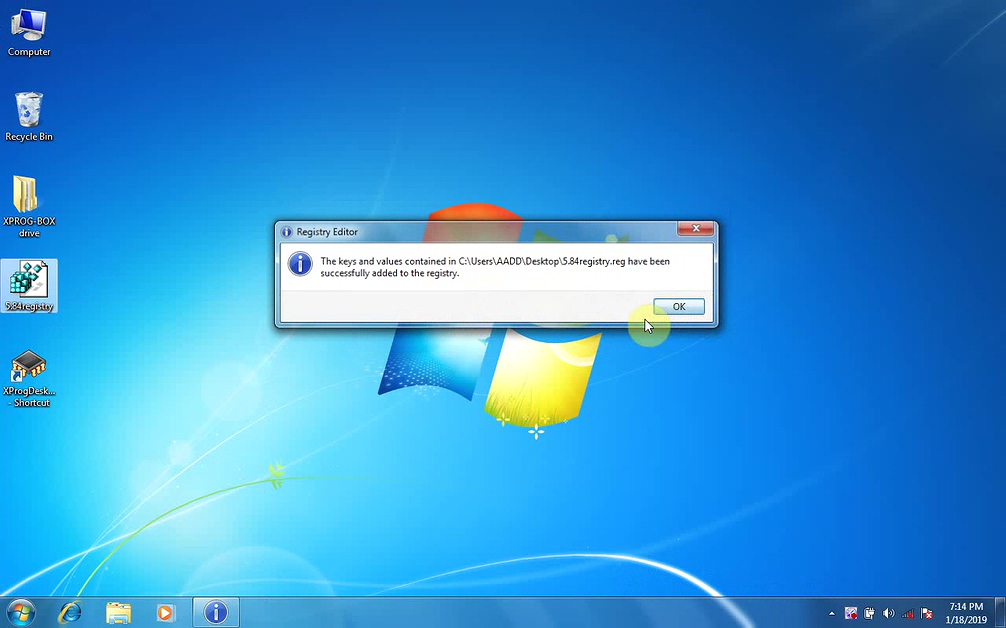
Task: Select the Recycle Bin icon
Action: coord(29,117)
